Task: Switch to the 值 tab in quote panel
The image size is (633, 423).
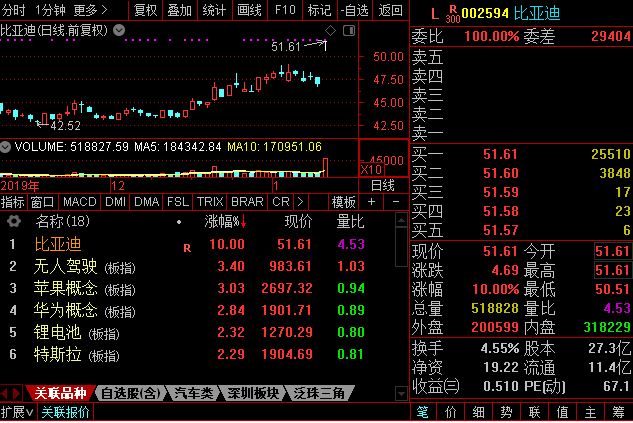Action: pos(562,412)
